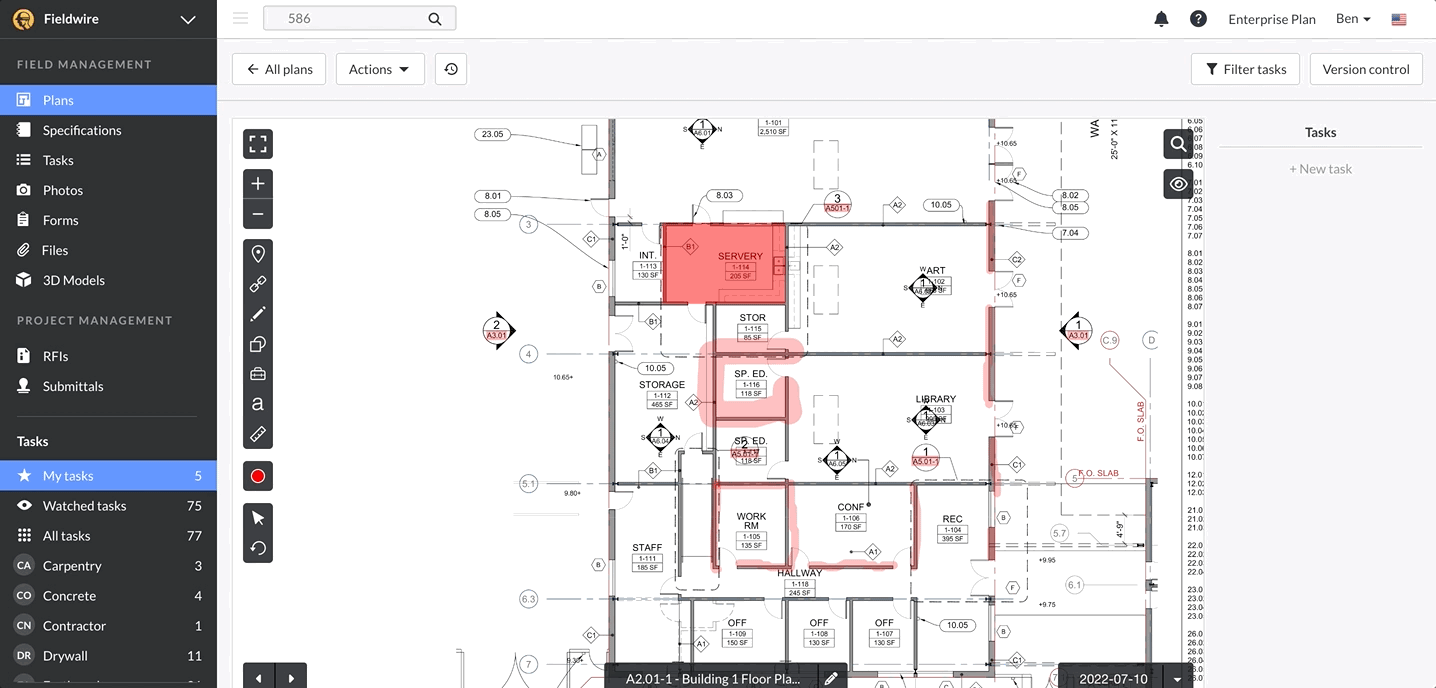Viewport: 1436px width, 688px height.
Task: Switch to the Tasks section in the sidebar
Action: (x=60, y=159)
